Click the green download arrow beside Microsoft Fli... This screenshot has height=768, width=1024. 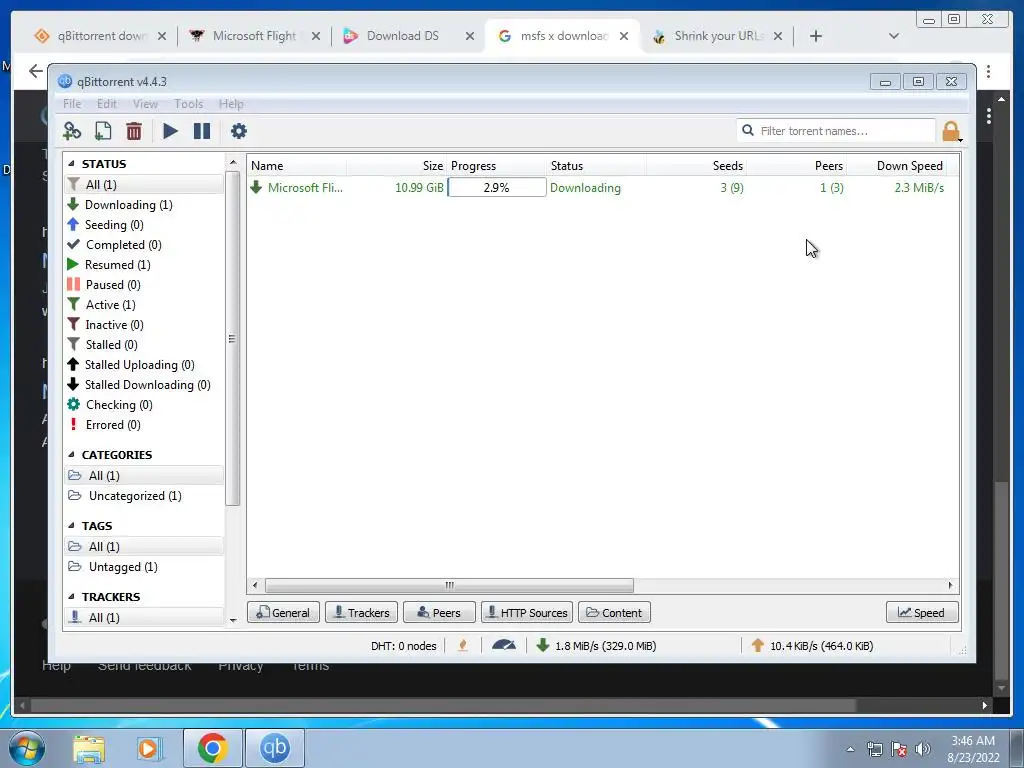[x=256, y=187]
